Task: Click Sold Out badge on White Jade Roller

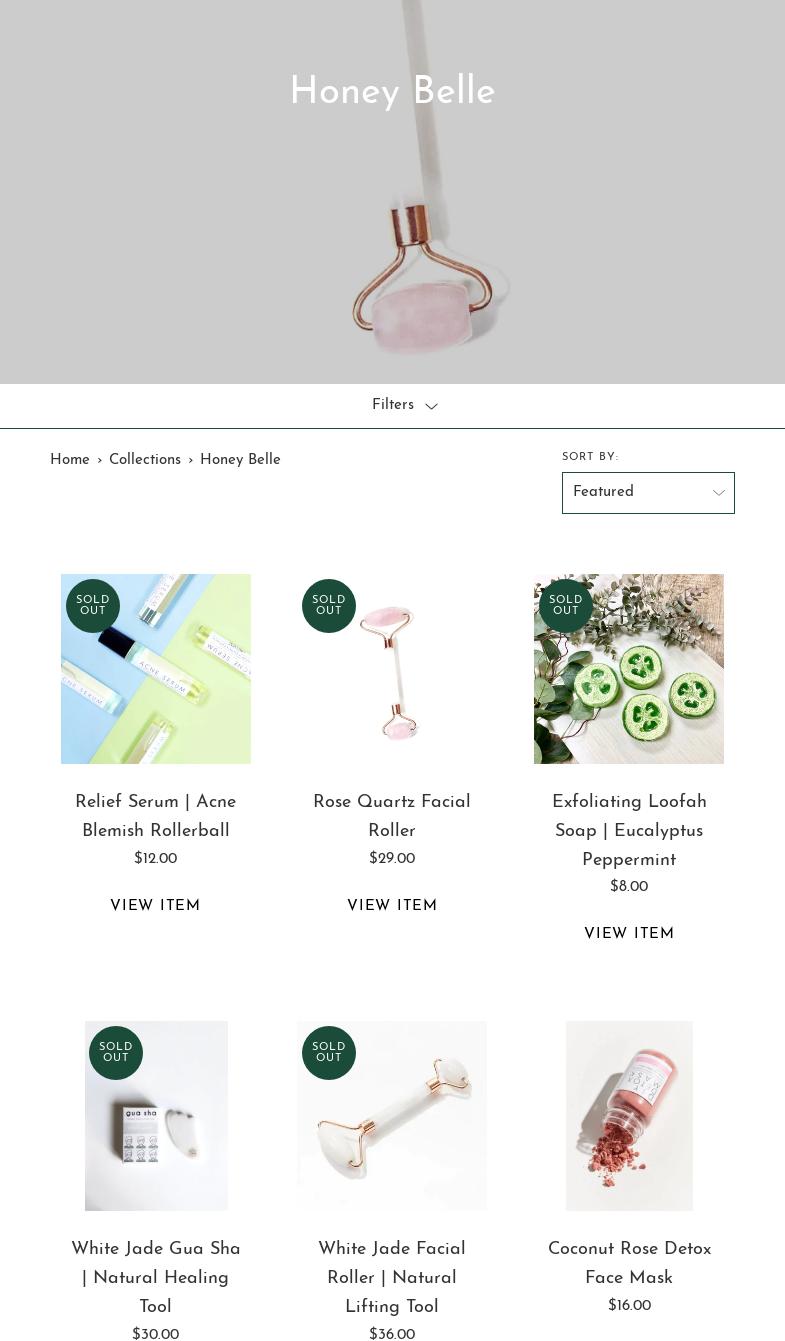Action: (329, 1053)
